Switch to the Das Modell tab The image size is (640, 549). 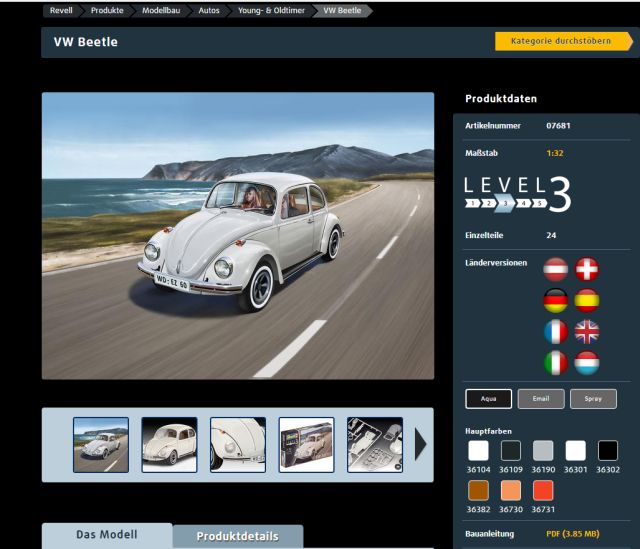coord(107,535)
